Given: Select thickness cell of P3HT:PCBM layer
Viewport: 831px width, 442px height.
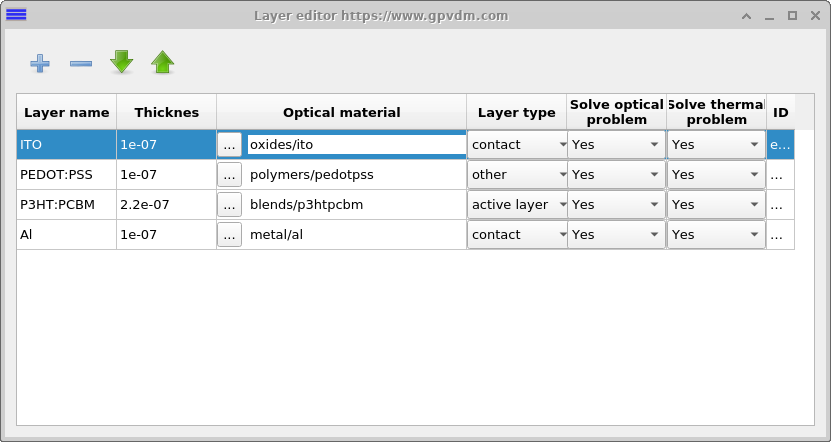Looking at the screenshot, I should (166, 205).
